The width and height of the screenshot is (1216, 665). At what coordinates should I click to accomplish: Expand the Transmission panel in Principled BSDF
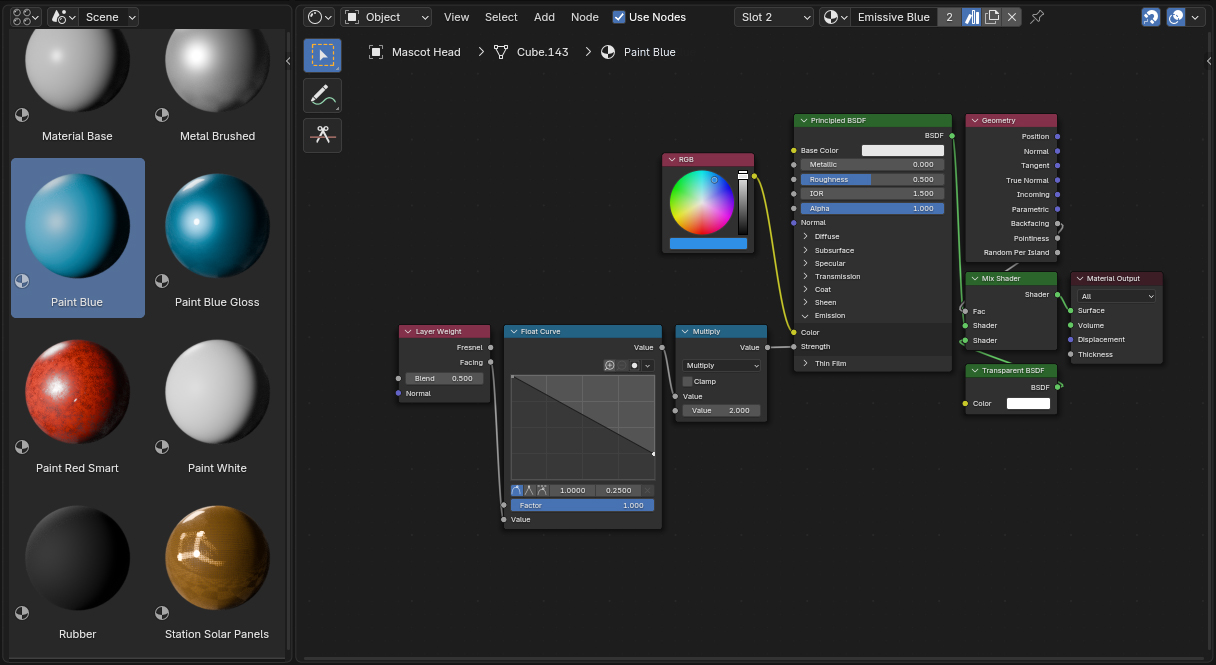click(x=805, y=276)
